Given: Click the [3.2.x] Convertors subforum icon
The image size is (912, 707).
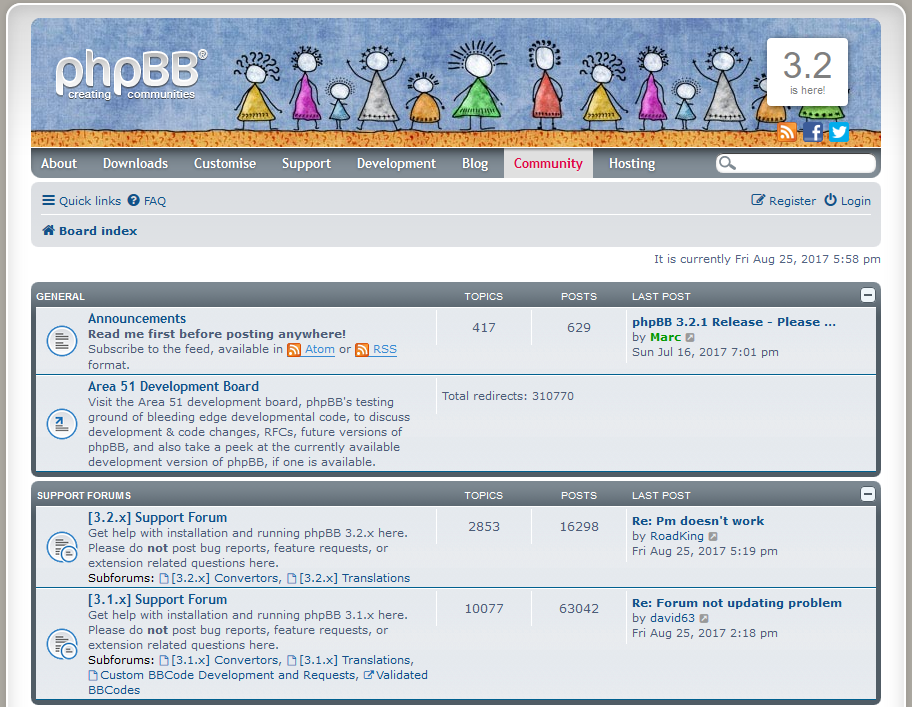Looking at the screenshot, I should pos(164,579).
